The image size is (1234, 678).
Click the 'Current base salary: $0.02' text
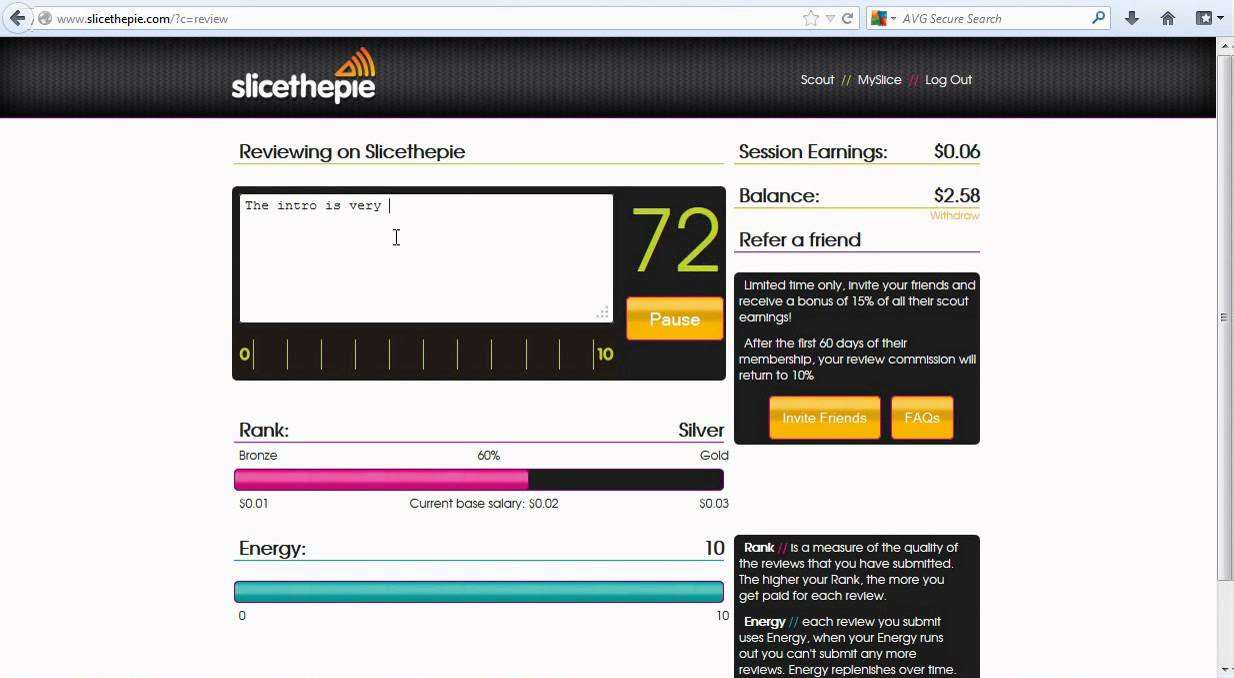(484, 504)
